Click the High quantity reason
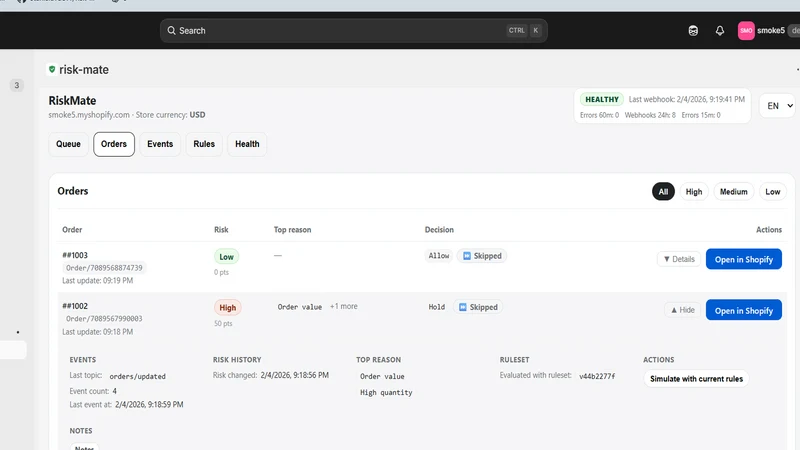 386,392
